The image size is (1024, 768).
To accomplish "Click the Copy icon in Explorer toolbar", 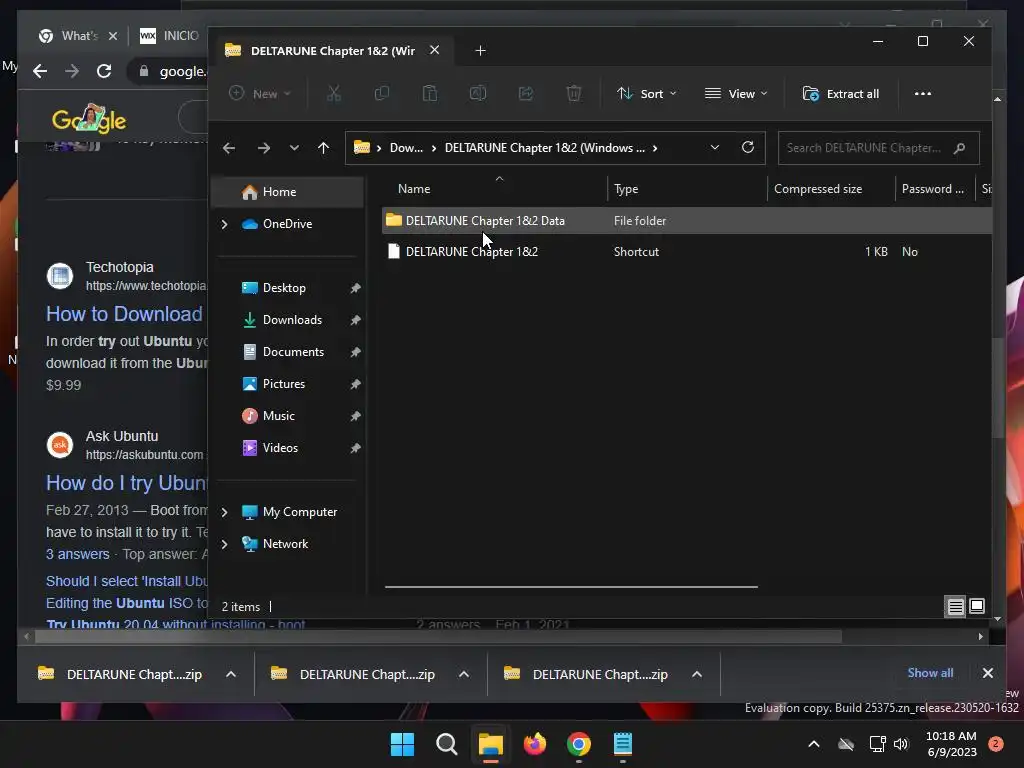I will 381,93.
